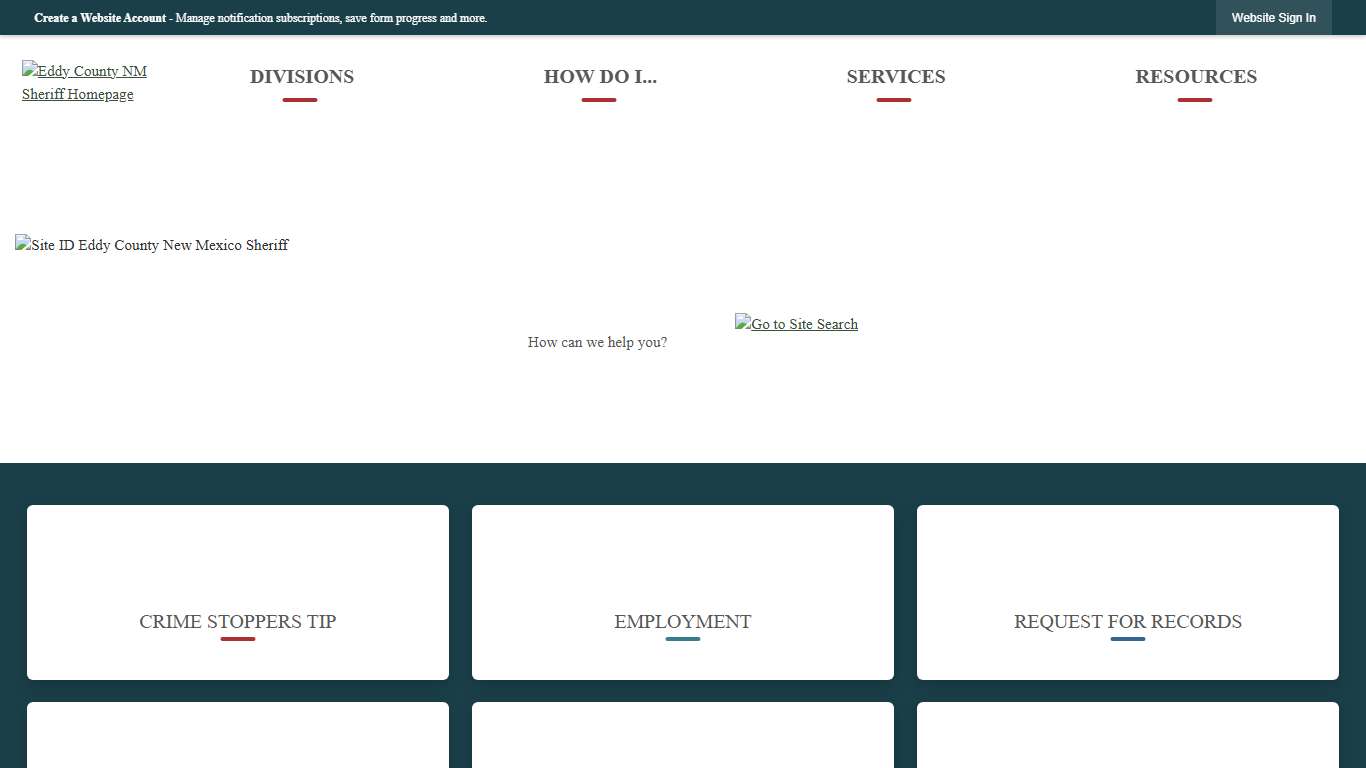Open the Crime Stoppers Tip card
Viewport: 1366px width, 768px height.
coord(238,592)
